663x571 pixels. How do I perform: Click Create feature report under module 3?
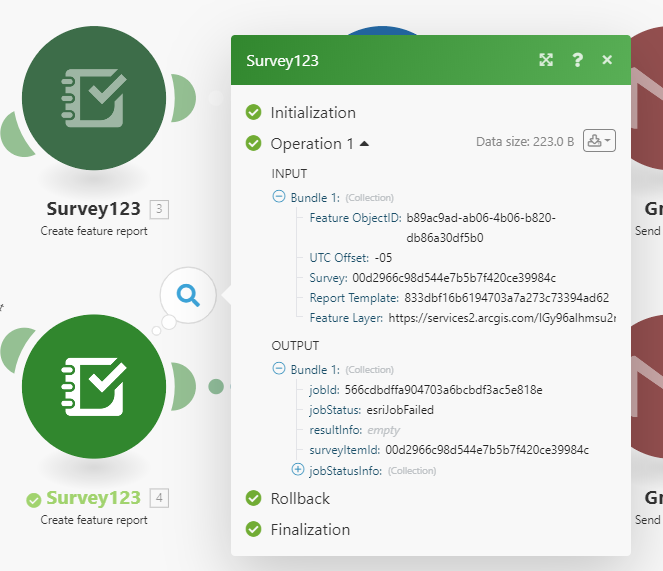[94, 231]
